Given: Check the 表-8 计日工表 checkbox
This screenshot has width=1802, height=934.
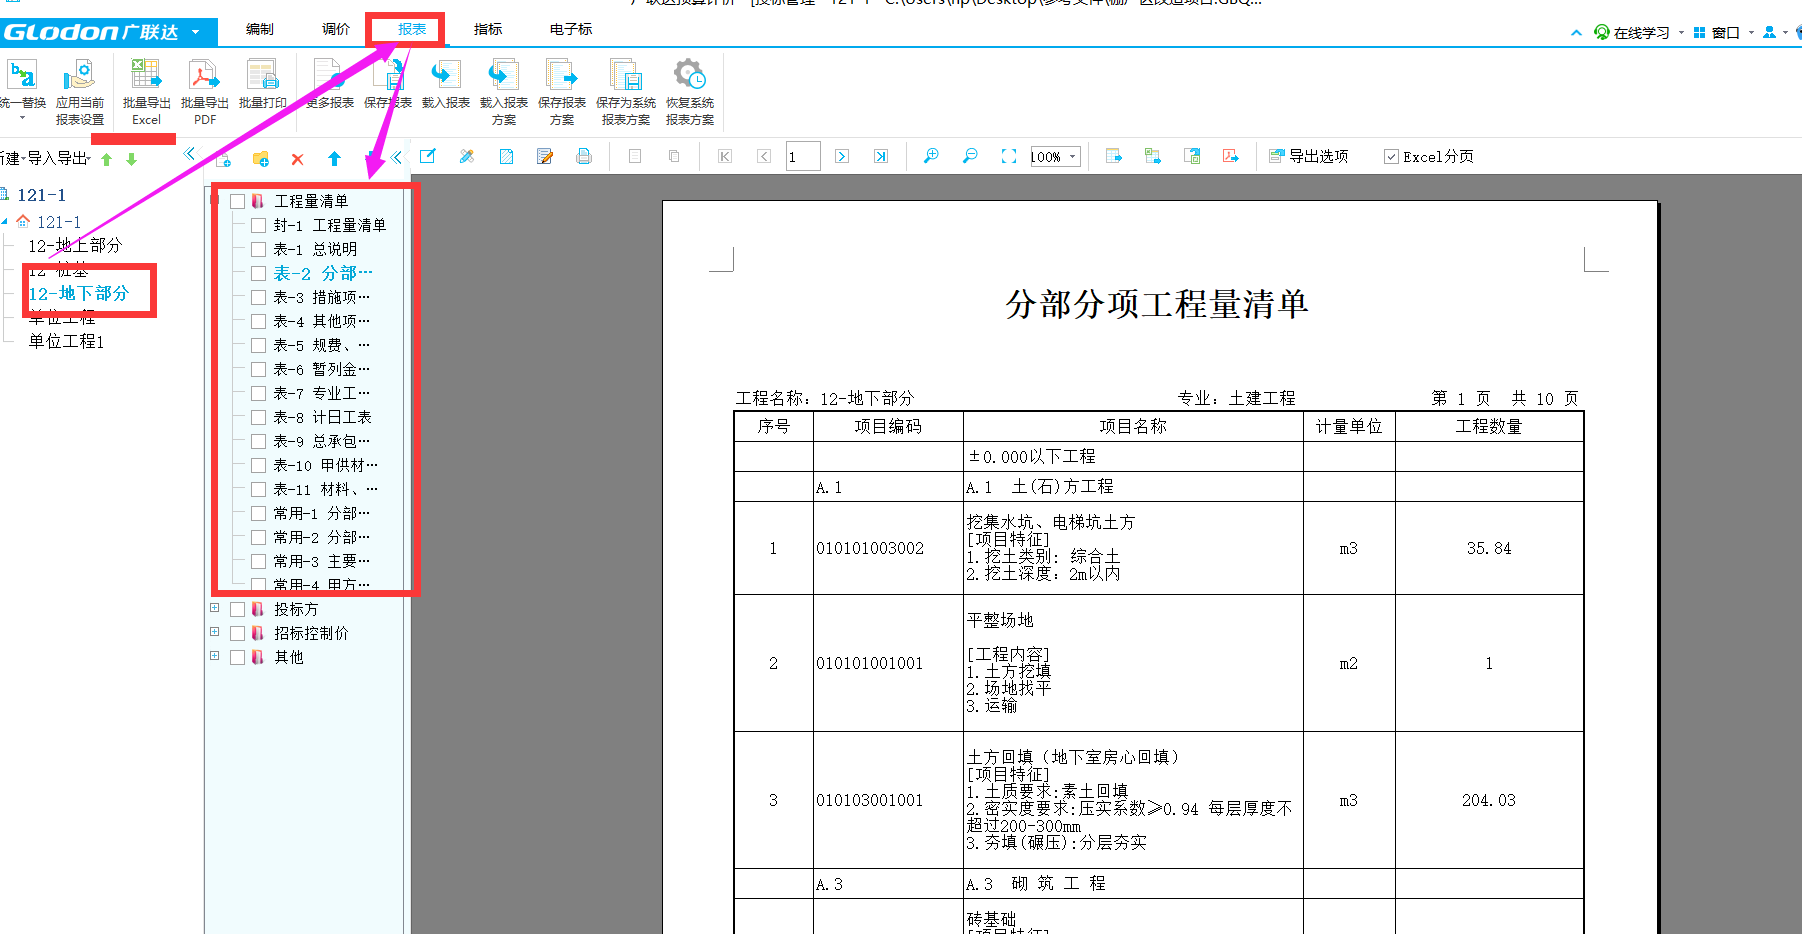Looking at the screenshot, I should 258,418.
